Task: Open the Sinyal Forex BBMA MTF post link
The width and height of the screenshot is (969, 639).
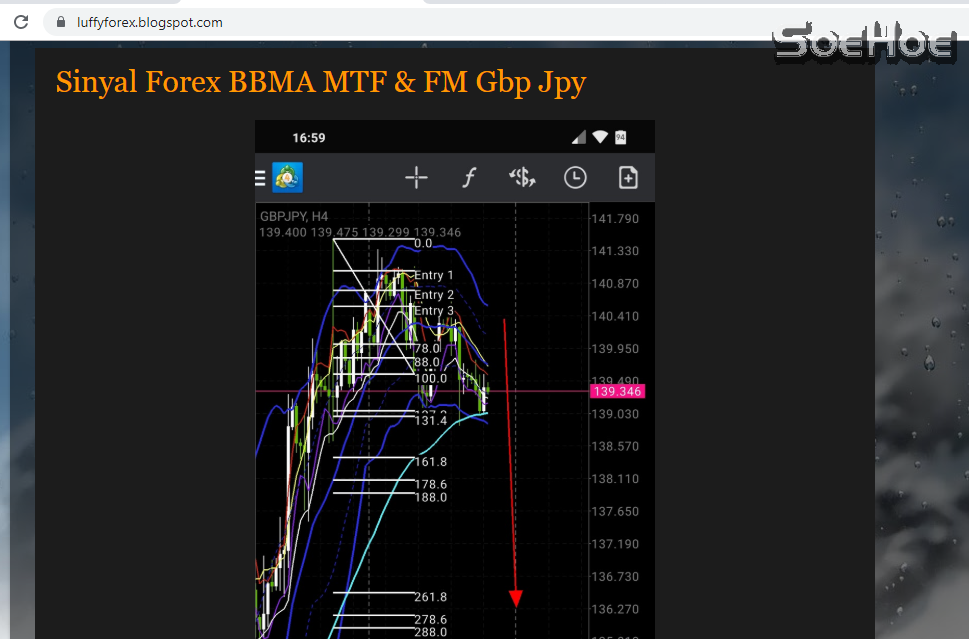Action: (320, 82)
